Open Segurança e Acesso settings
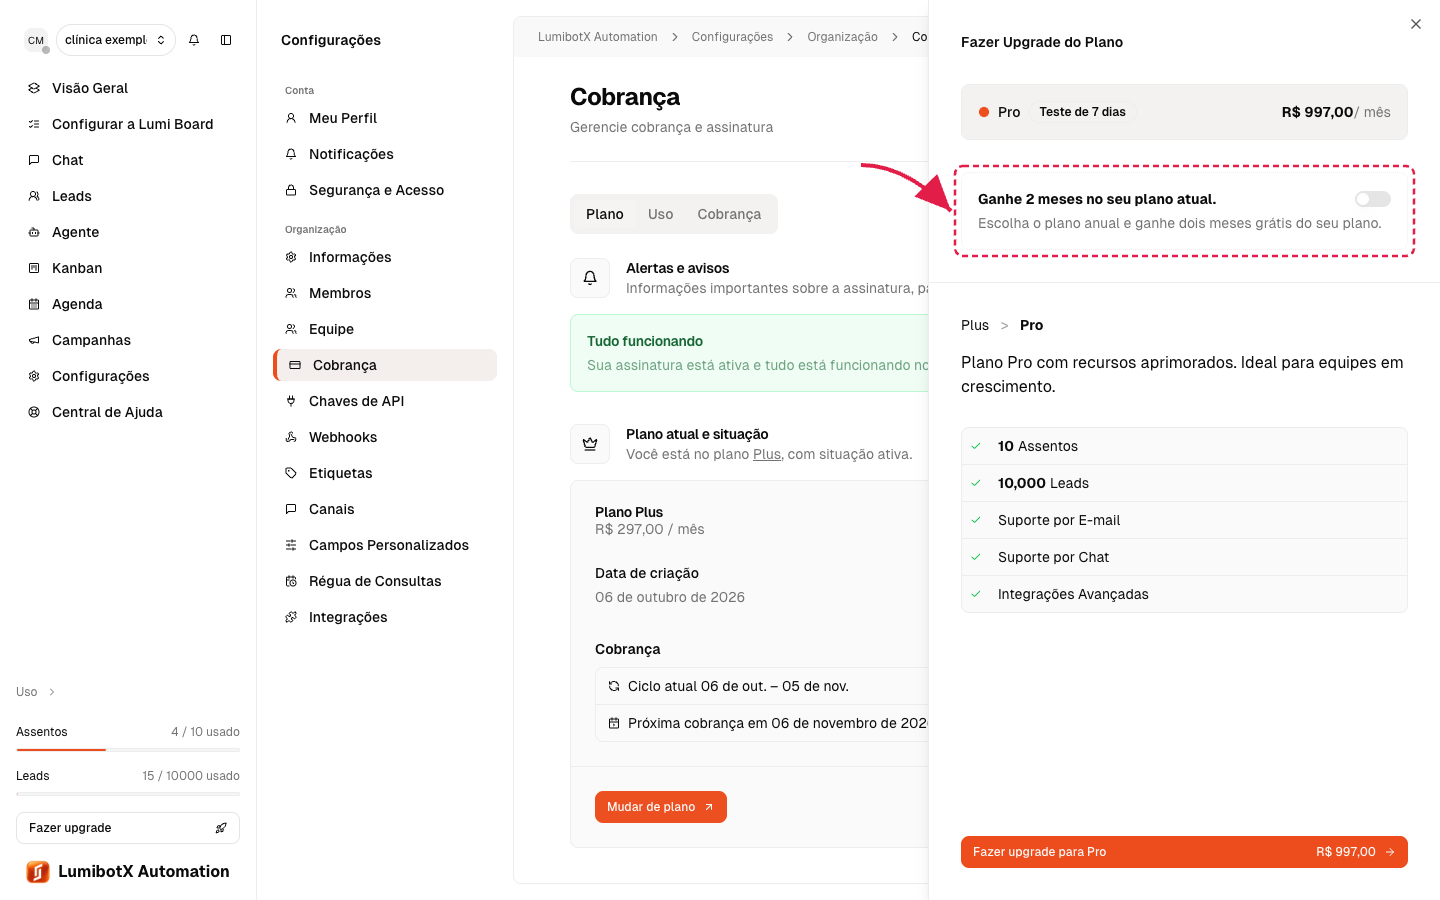The height and width of the screenshot is (900, 1440). pyautogui.click(x=385, y=190)
